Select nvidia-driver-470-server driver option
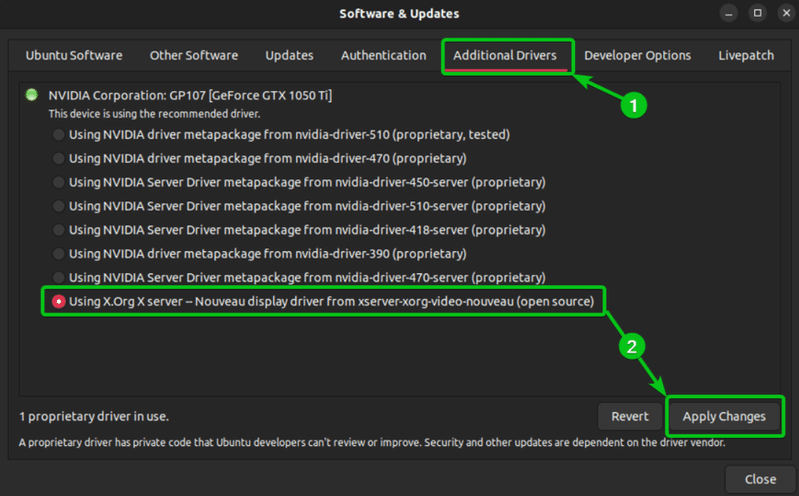799x496 pixels. (x=60, y=277)
